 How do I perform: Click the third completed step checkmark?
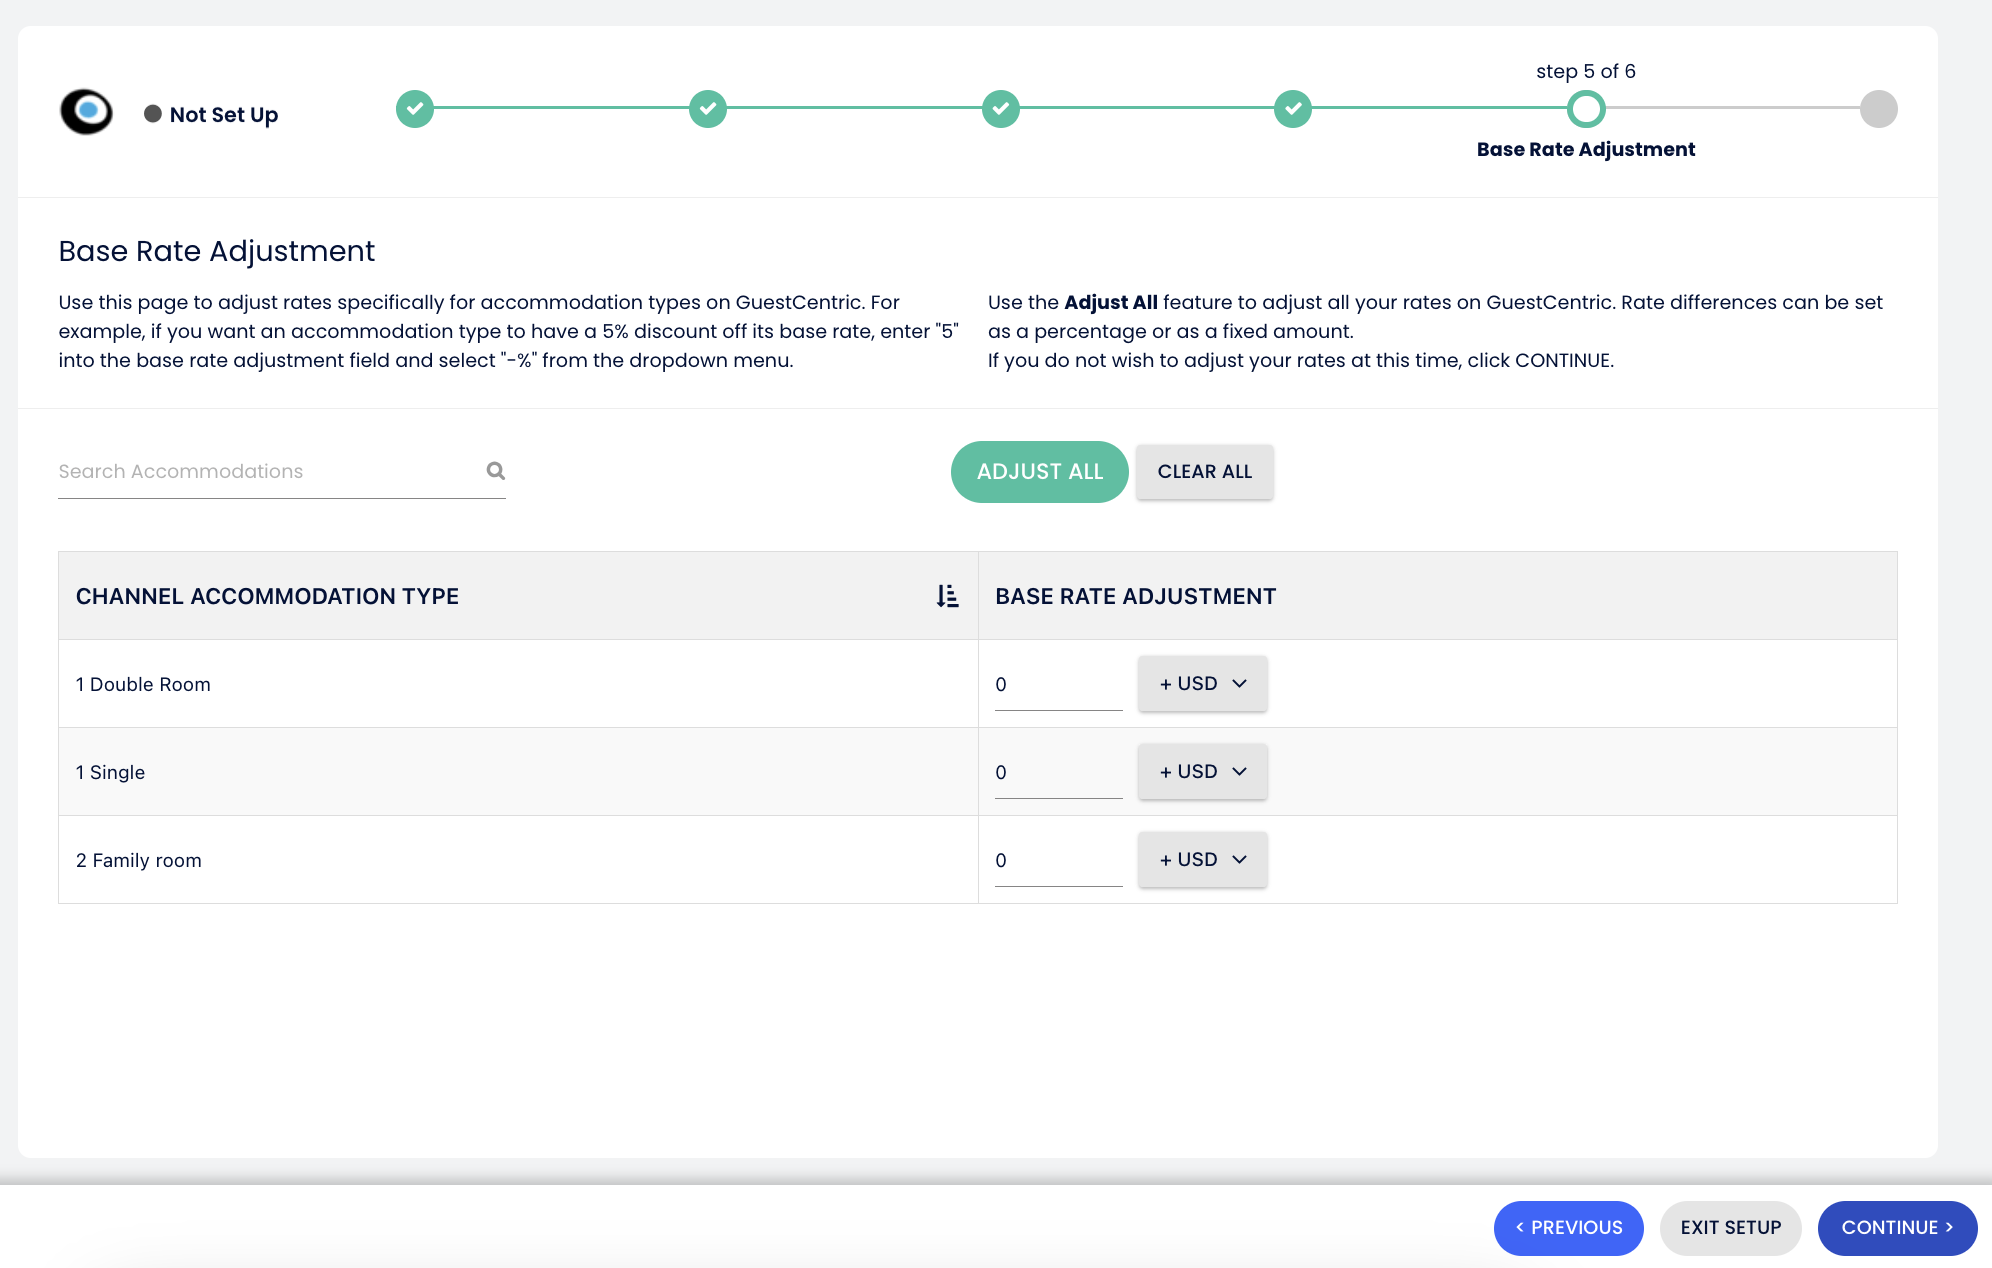[1000, 109]
